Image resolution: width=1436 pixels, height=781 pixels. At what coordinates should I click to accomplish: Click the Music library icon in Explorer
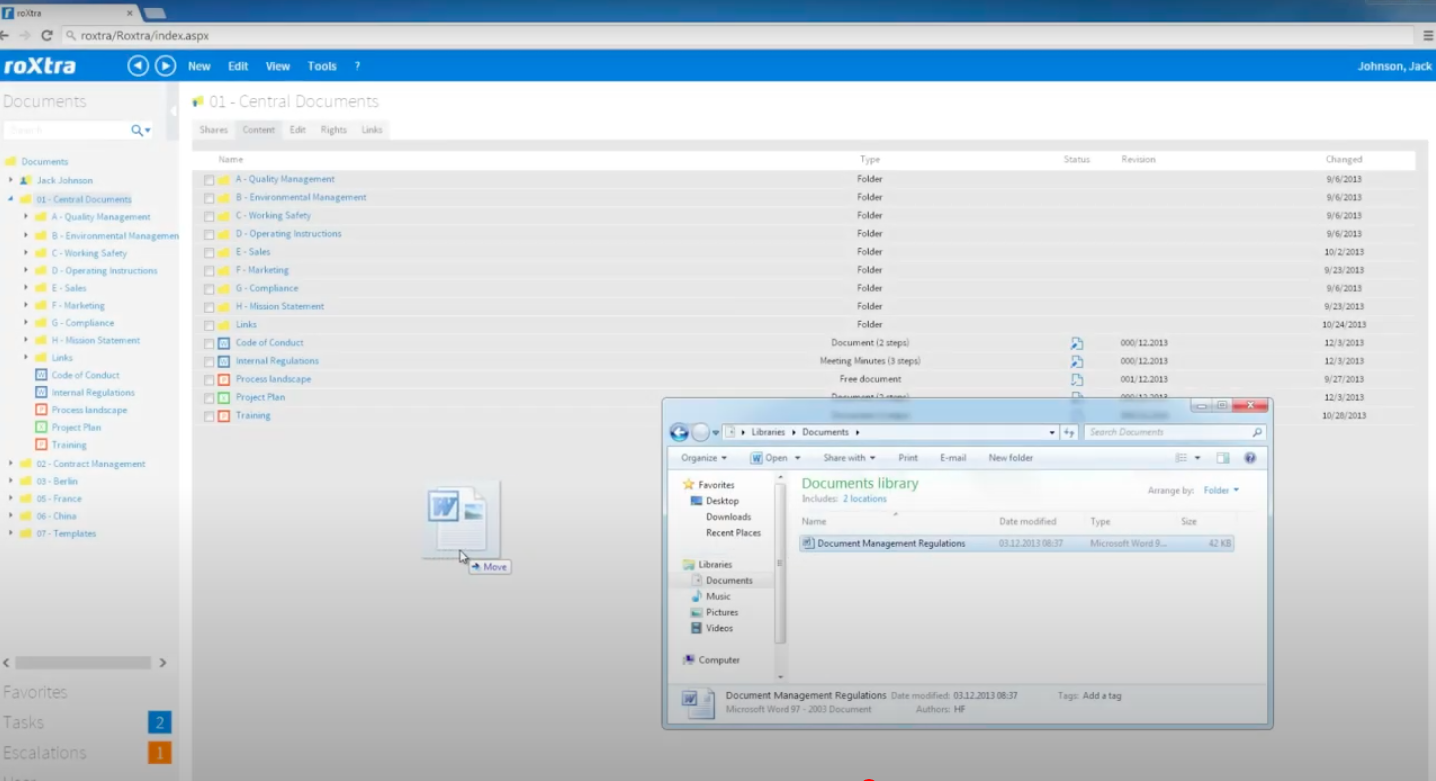(x=697, y=596)
